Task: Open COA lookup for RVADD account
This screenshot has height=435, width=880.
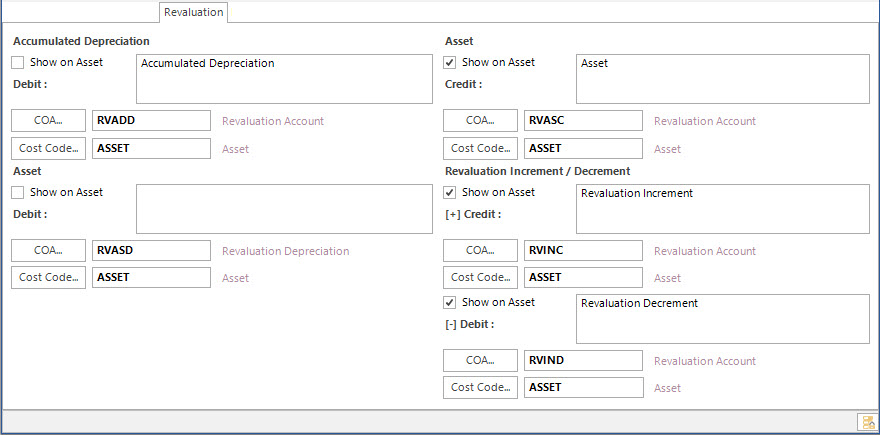Action: (48, 121)
